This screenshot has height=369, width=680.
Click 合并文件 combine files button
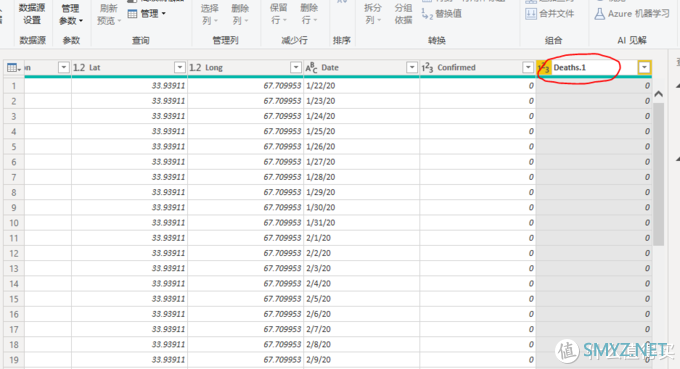click(550, 14)
